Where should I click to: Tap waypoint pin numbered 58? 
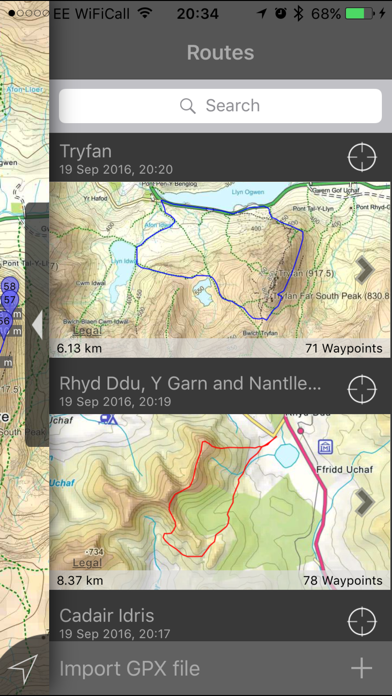10,286
